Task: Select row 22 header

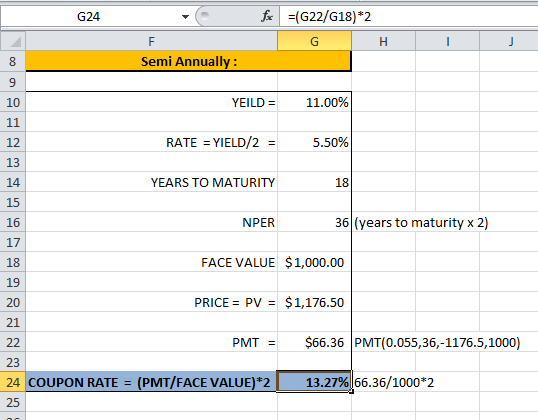Action: point(13,342)
